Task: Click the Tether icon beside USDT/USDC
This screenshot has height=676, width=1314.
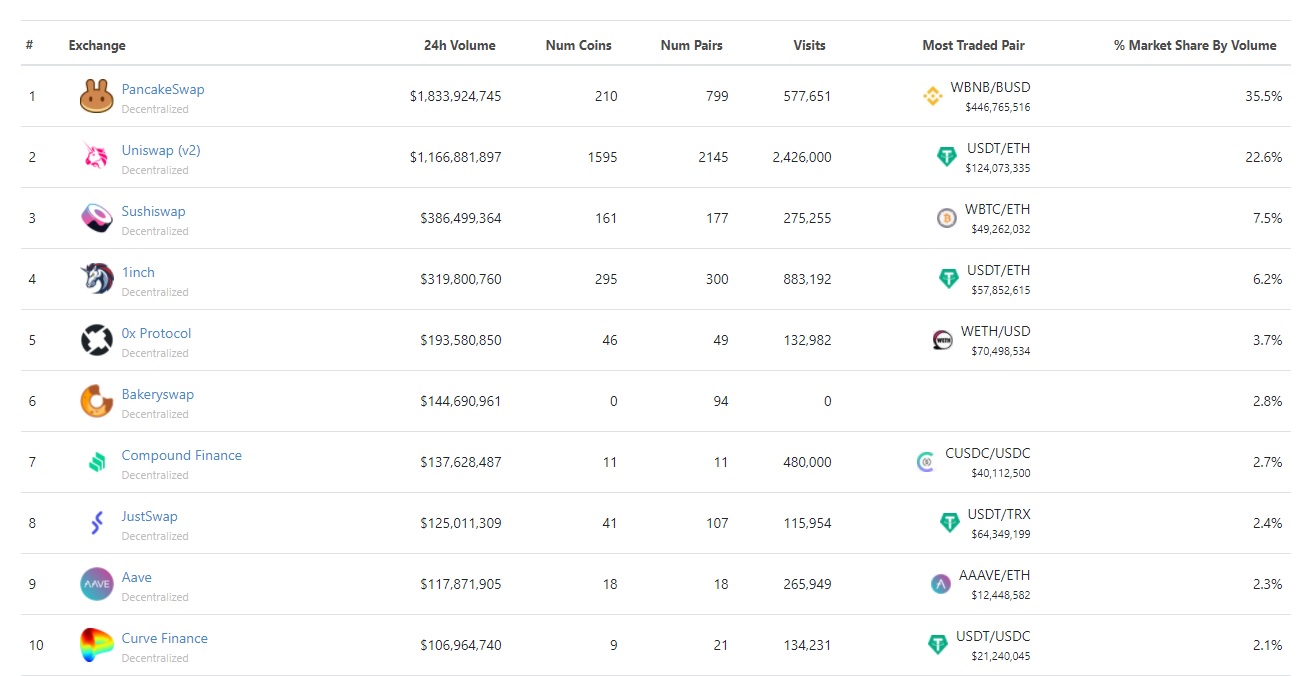Action: pyautogui.click(x=938, y=645)
